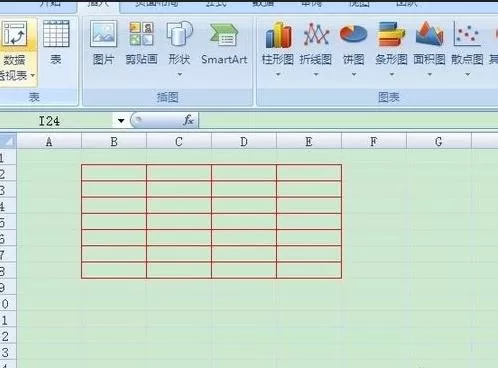Choose Scatter chart (散点图) icon
The height and width of the screenshot is (368, 498).
click(467, 34)
